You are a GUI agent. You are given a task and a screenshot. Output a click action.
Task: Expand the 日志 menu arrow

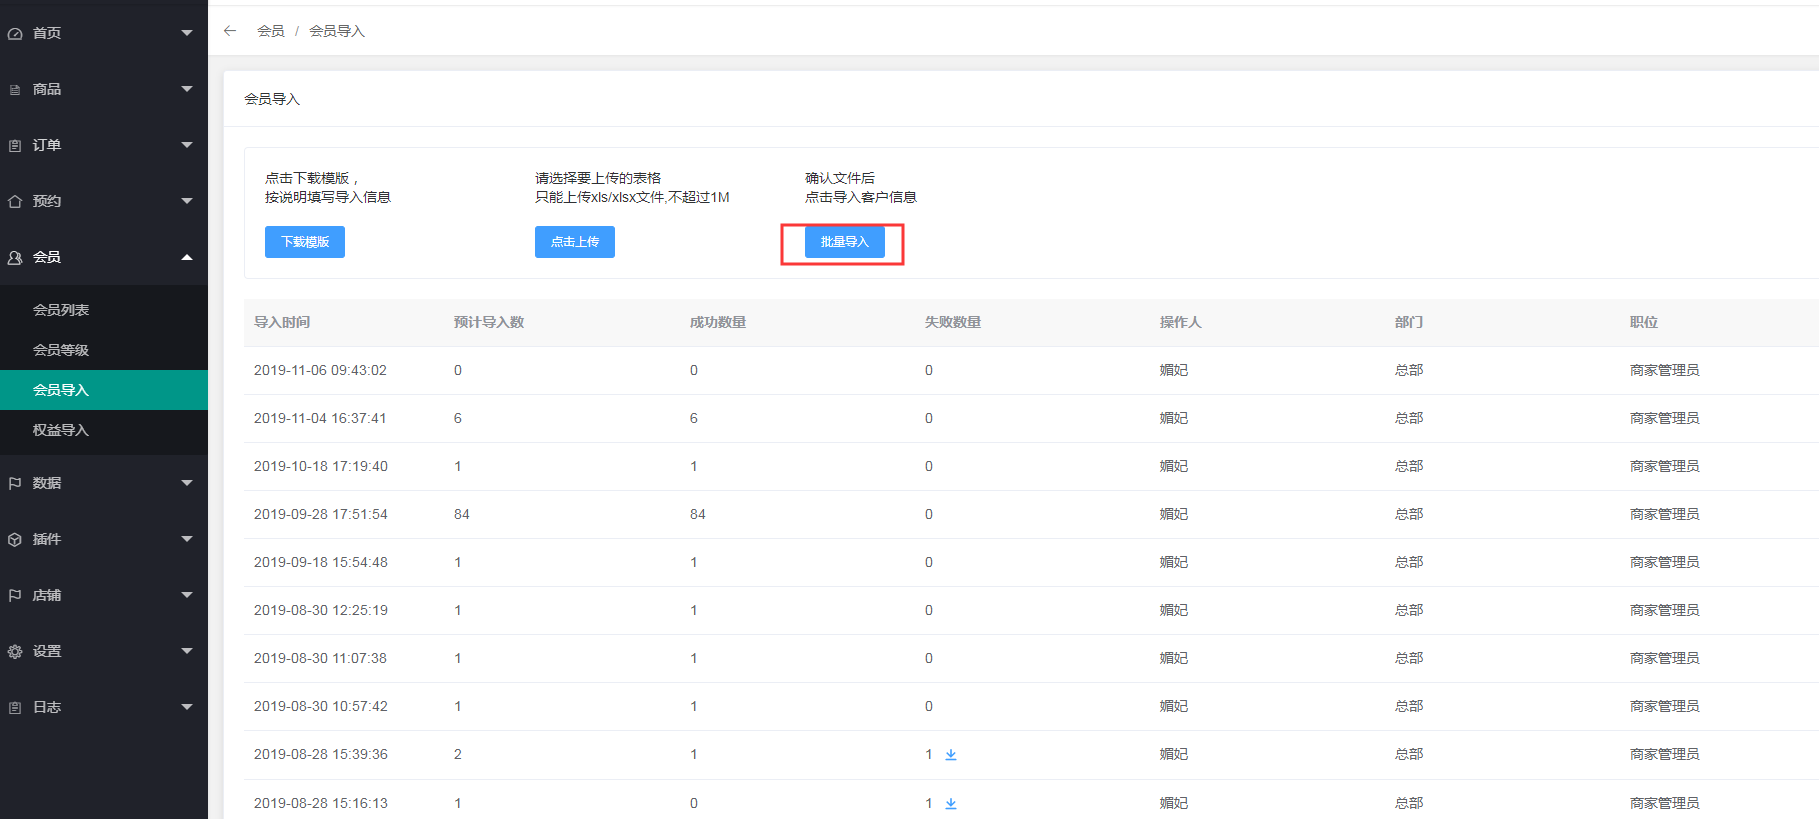(187, 707)
